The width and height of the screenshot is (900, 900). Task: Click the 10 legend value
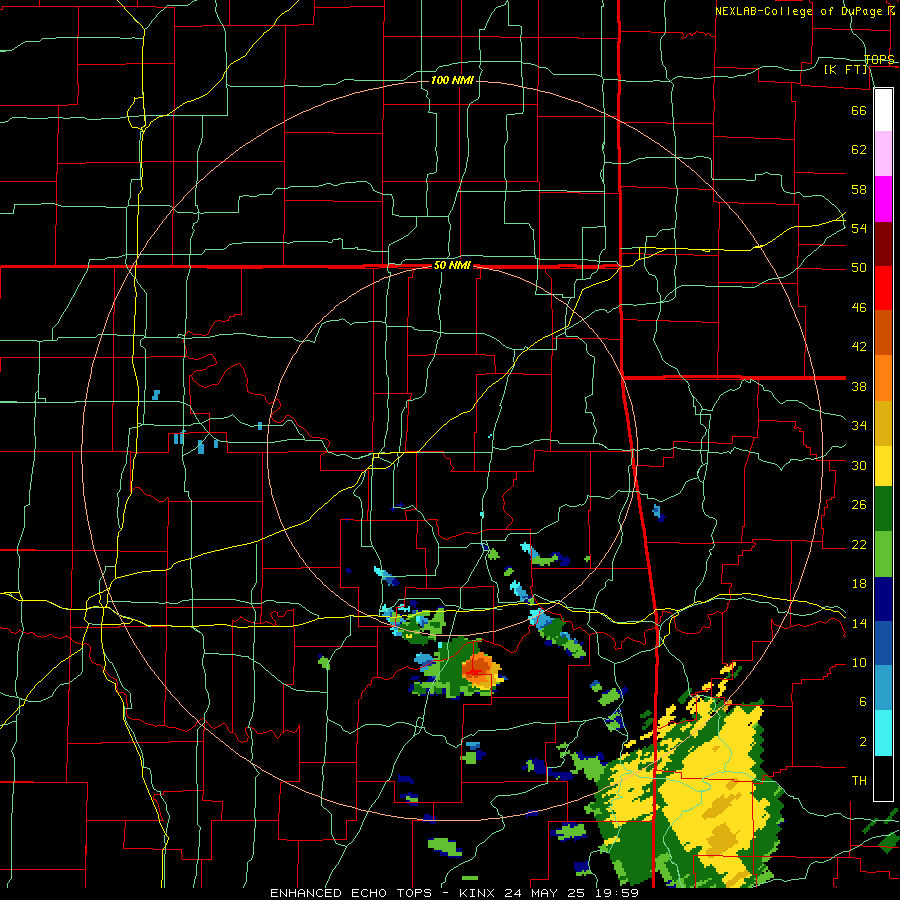click(x=859, y=663)
